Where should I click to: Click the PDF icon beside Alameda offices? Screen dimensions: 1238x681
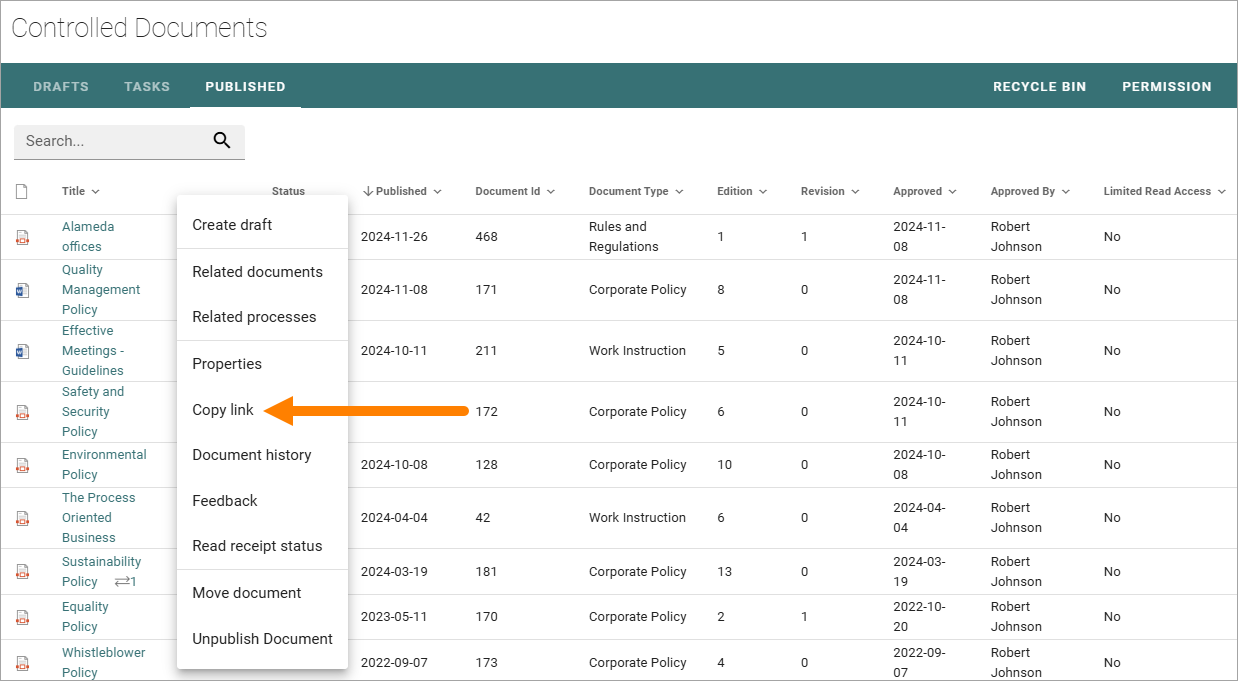point(22,237)
